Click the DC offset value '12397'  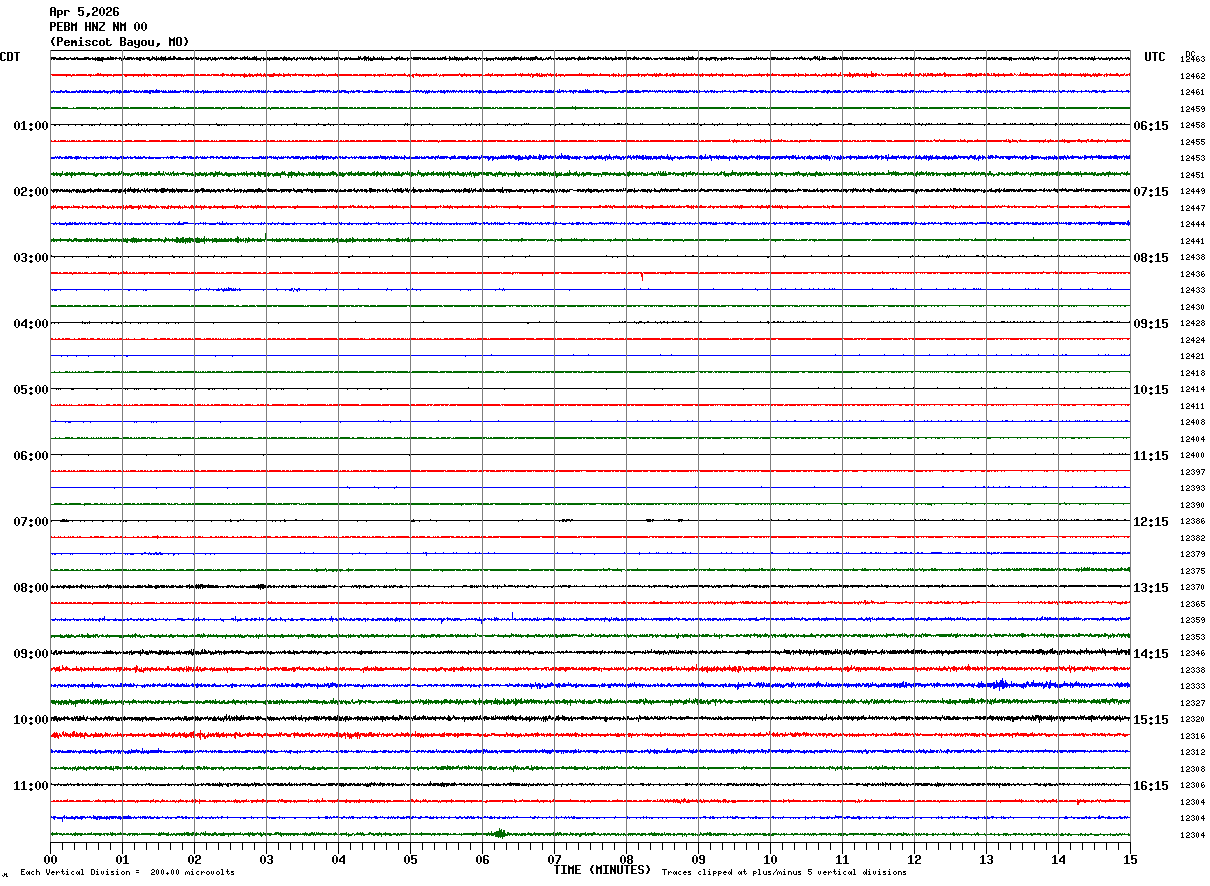(1192, 472)
